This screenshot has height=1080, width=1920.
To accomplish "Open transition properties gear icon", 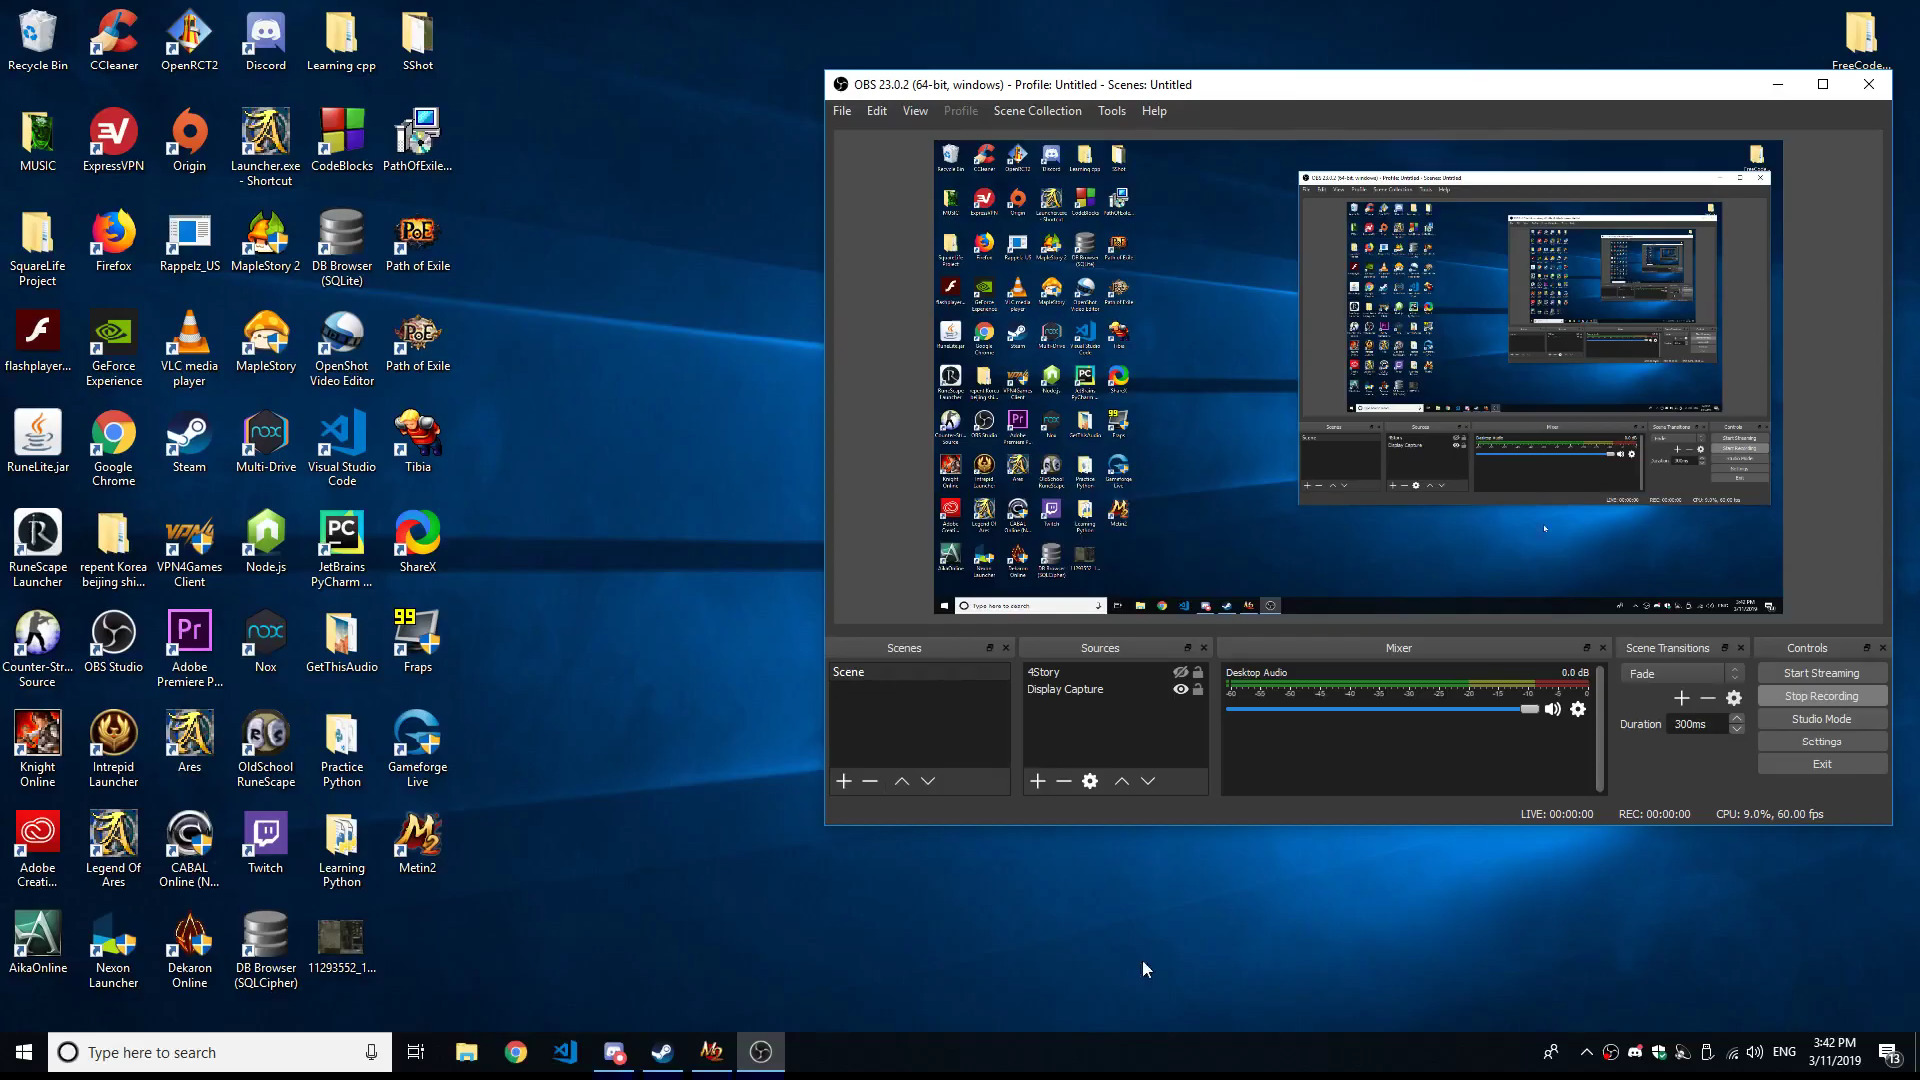I will (x=1734, y=698).
